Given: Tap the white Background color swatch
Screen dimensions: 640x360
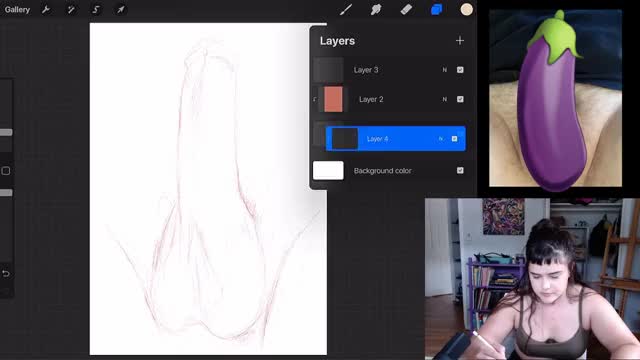Looking at the screenshot, I should click(x=328, y=171).
